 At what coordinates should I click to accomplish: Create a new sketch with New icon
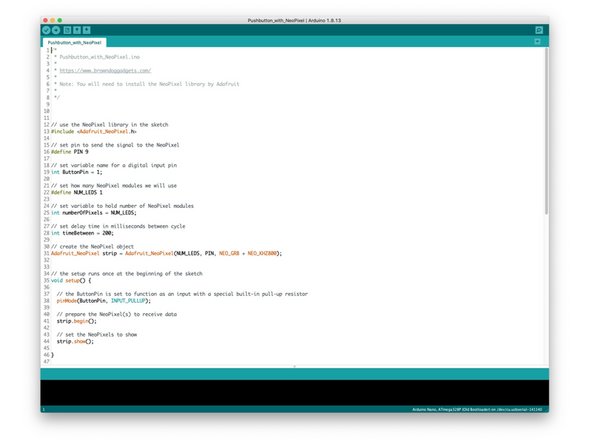pos(67,30)
